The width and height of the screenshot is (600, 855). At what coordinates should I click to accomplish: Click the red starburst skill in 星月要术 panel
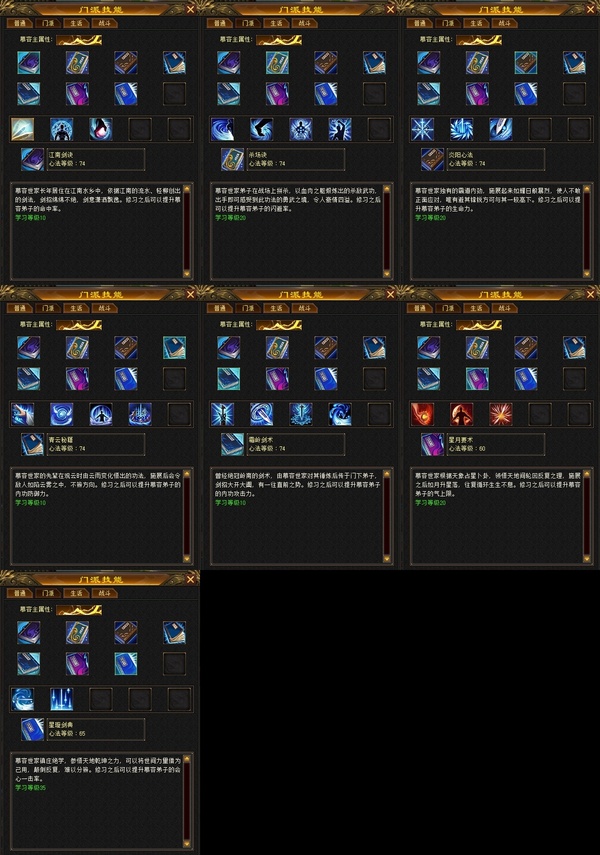point(501,414)
